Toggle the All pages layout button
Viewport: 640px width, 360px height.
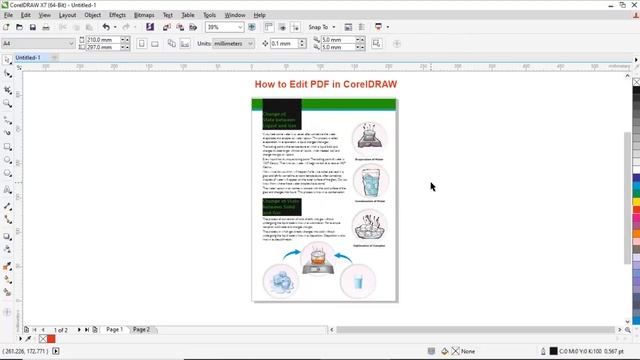pos(172,44)
